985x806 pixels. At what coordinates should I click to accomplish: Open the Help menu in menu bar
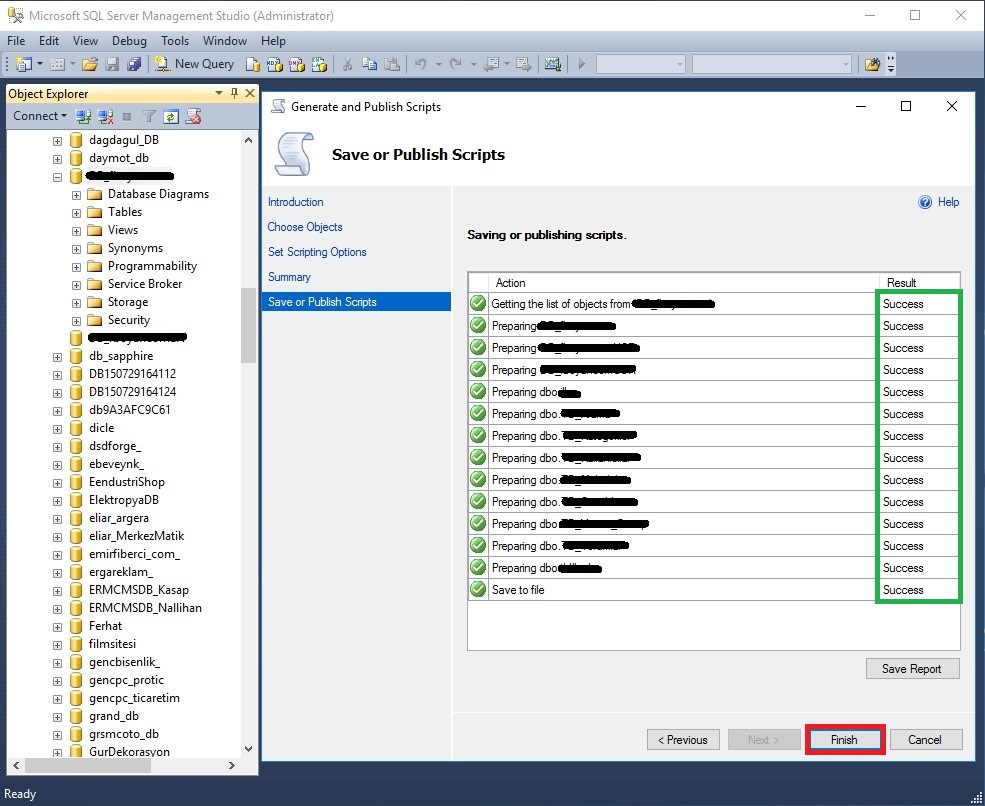(273, 41)
